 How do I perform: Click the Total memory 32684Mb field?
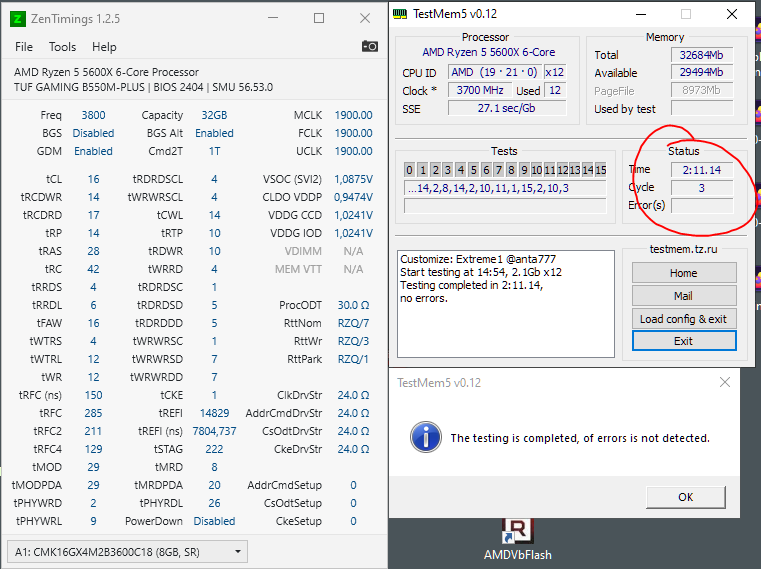701,55
